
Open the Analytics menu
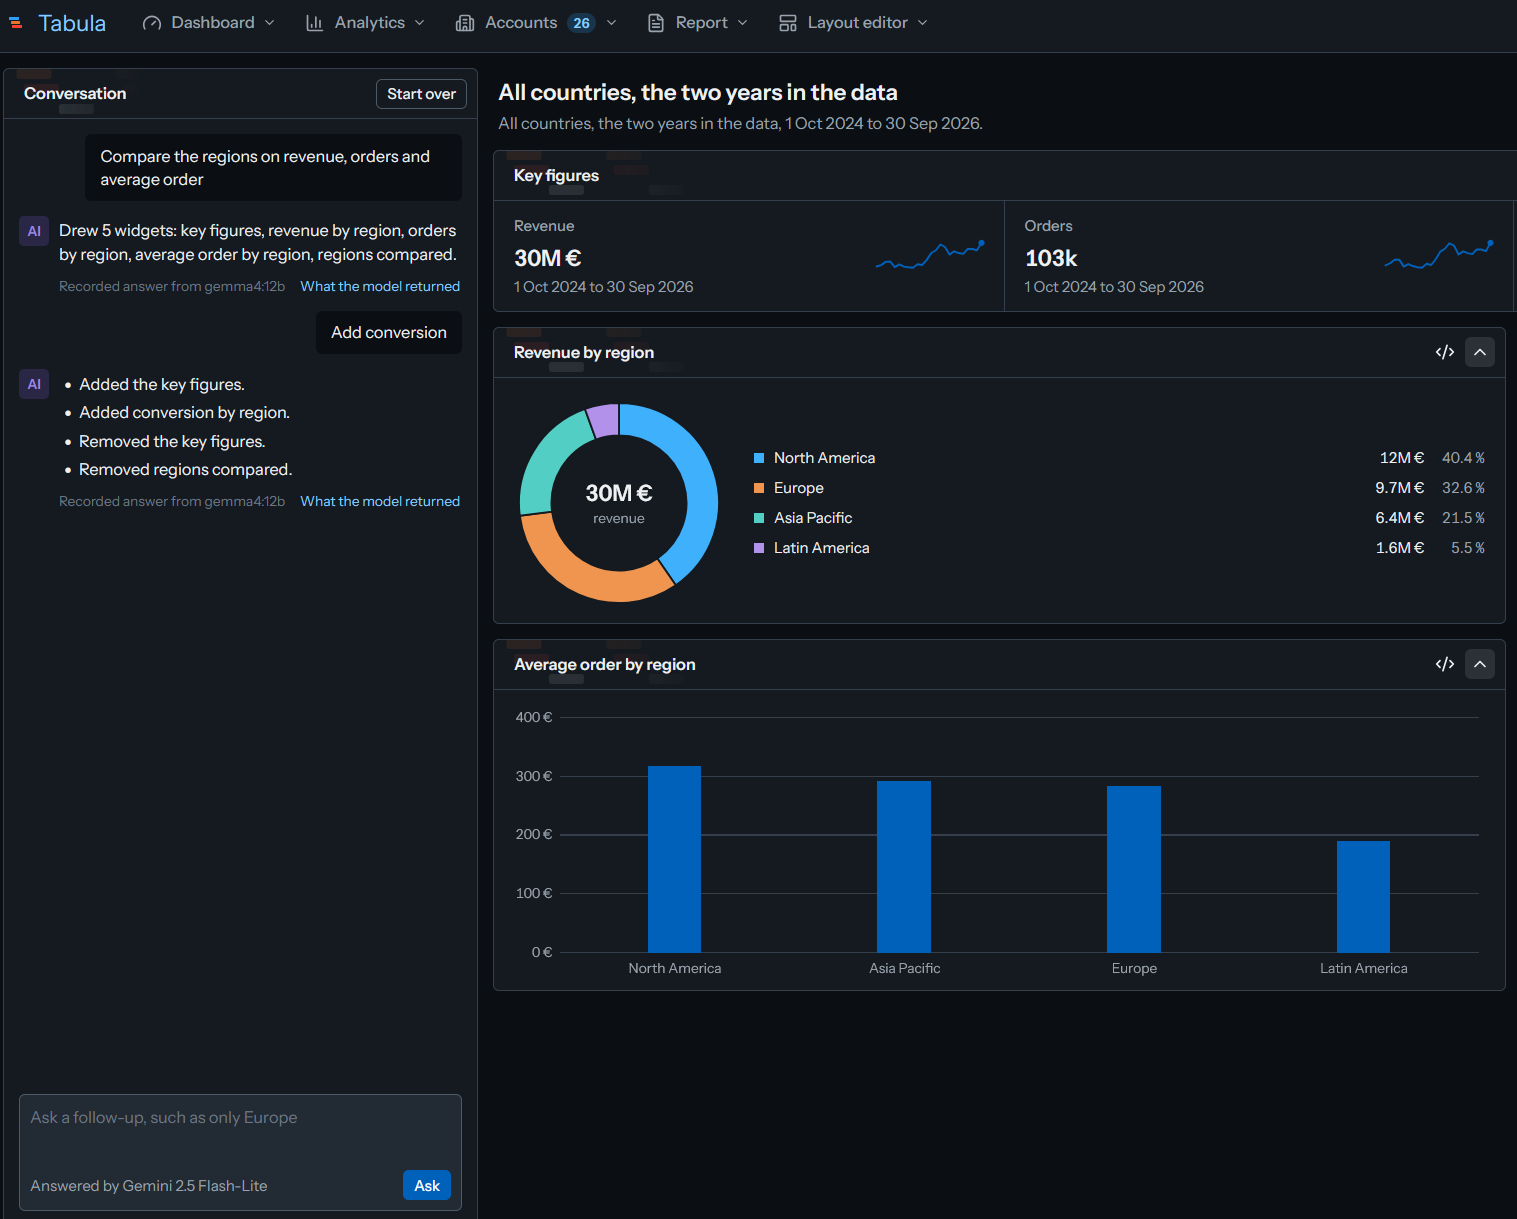click(x=365, y=23)
